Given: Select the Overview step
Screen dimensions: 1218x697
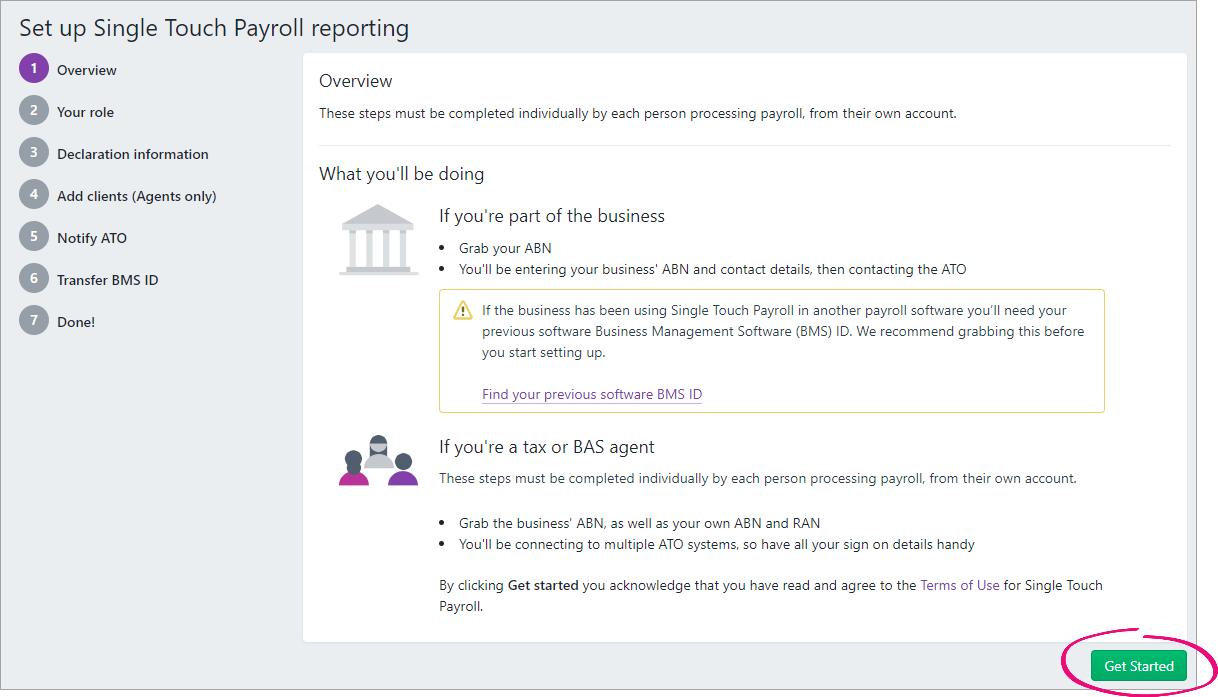Looking at the screenshot, I should [88, 69].
